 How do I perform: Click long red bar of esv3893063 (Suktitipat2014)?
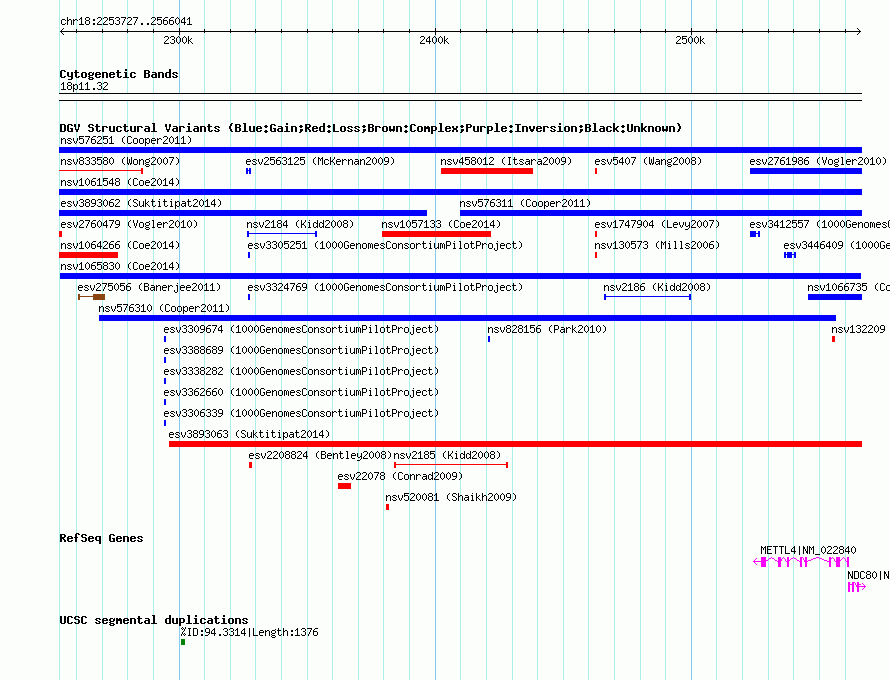click(515, 444)
